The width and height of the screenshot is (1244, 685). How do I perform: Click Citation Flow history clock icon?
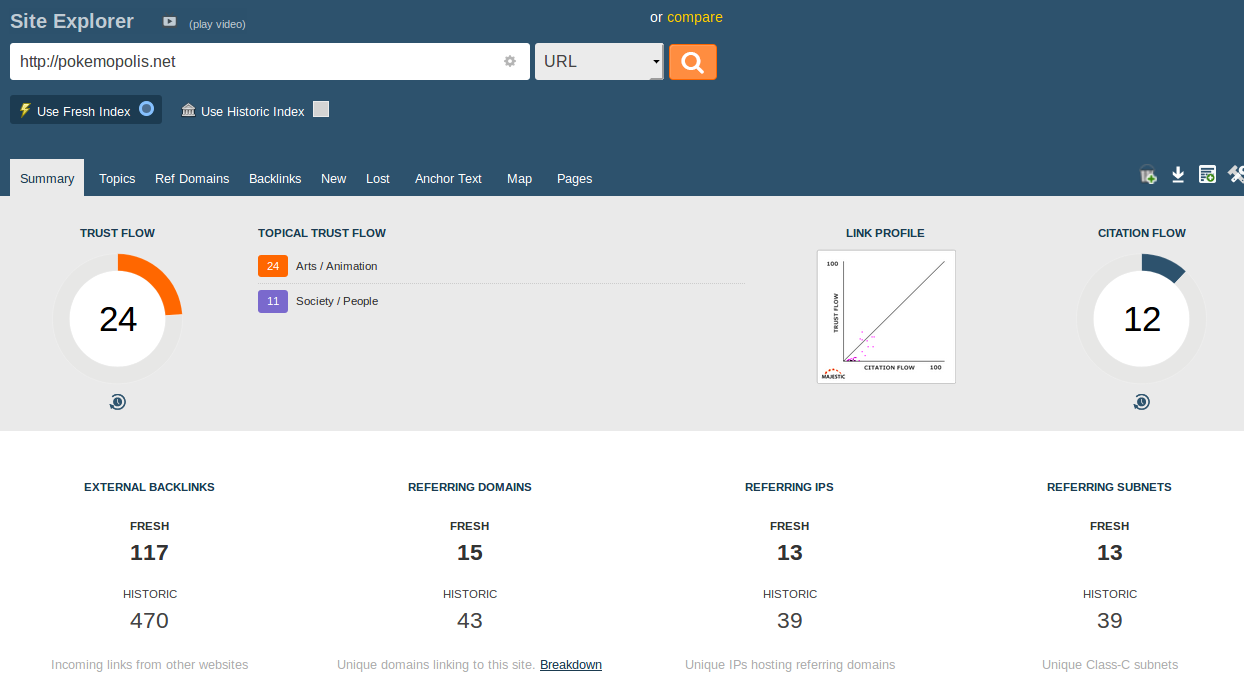1141,402
